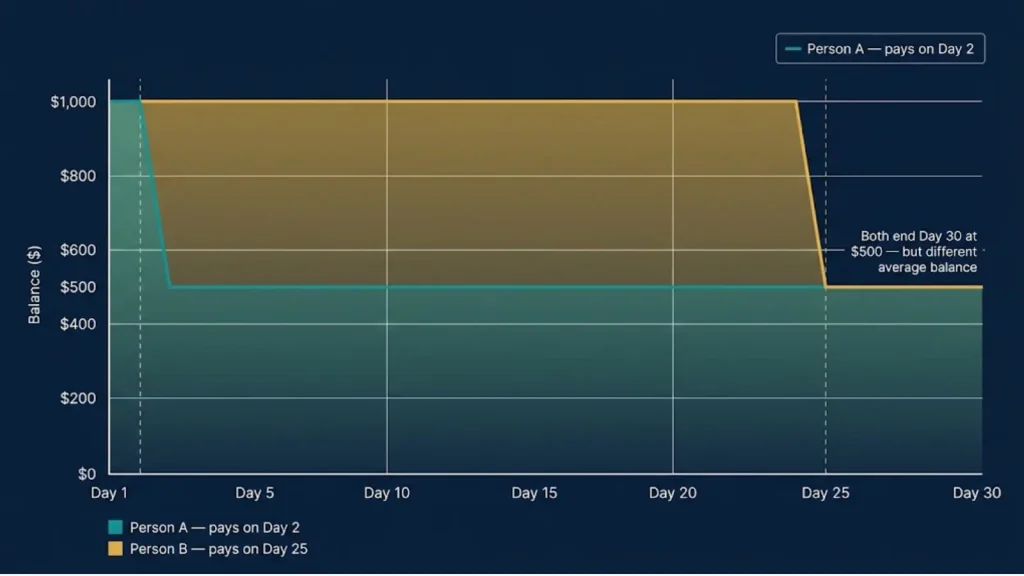
Task: Click the teal Person A legend swatch
Action: pyautogui.click(x=115, y=528)
